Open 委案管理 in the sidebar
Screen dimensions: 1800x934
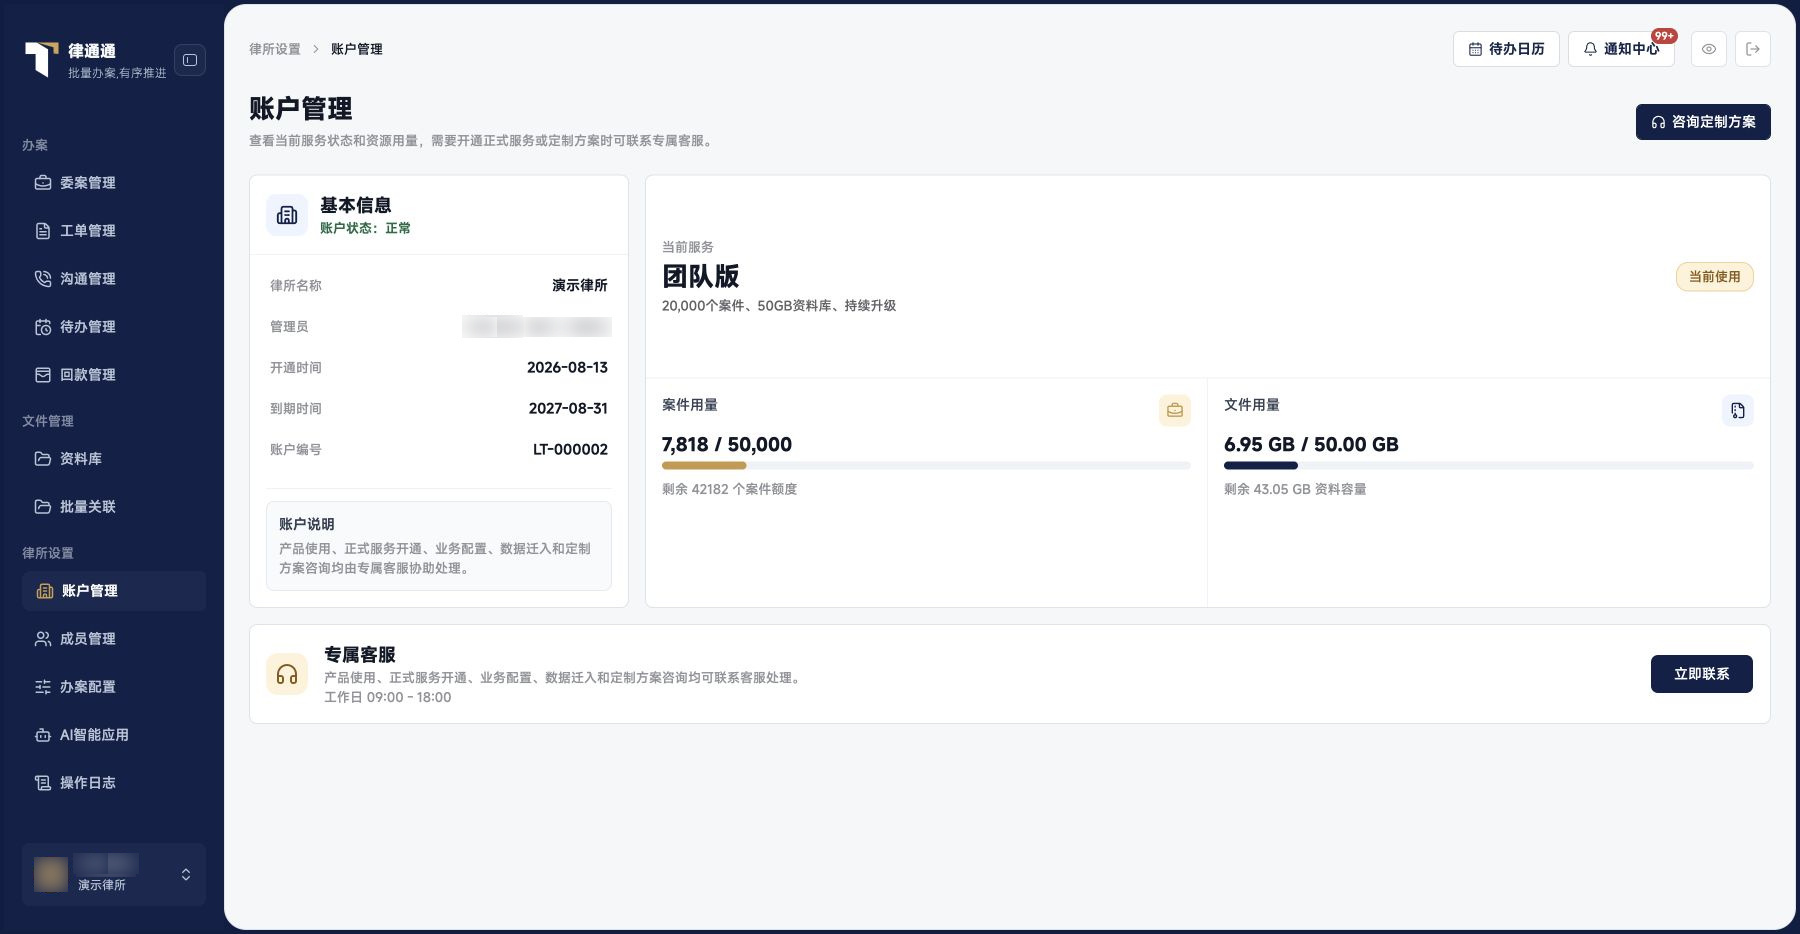(x=114, y=183)
